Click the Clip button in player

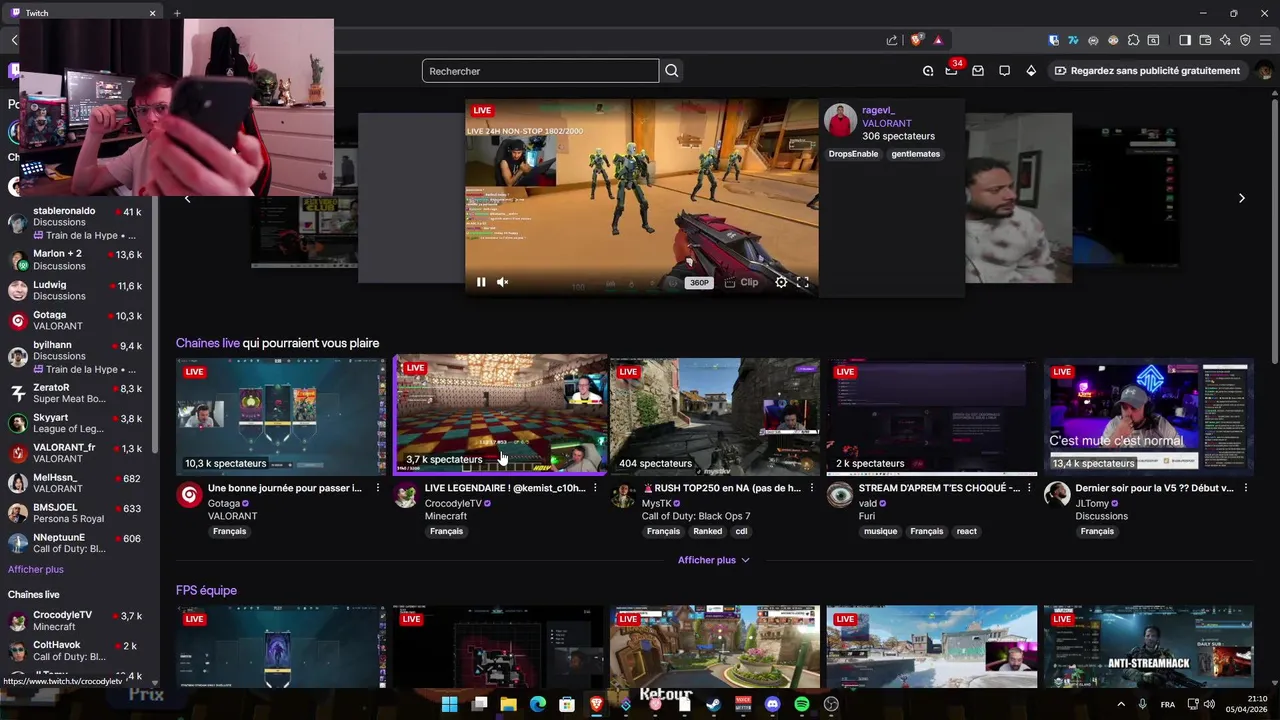coord(741,282)
